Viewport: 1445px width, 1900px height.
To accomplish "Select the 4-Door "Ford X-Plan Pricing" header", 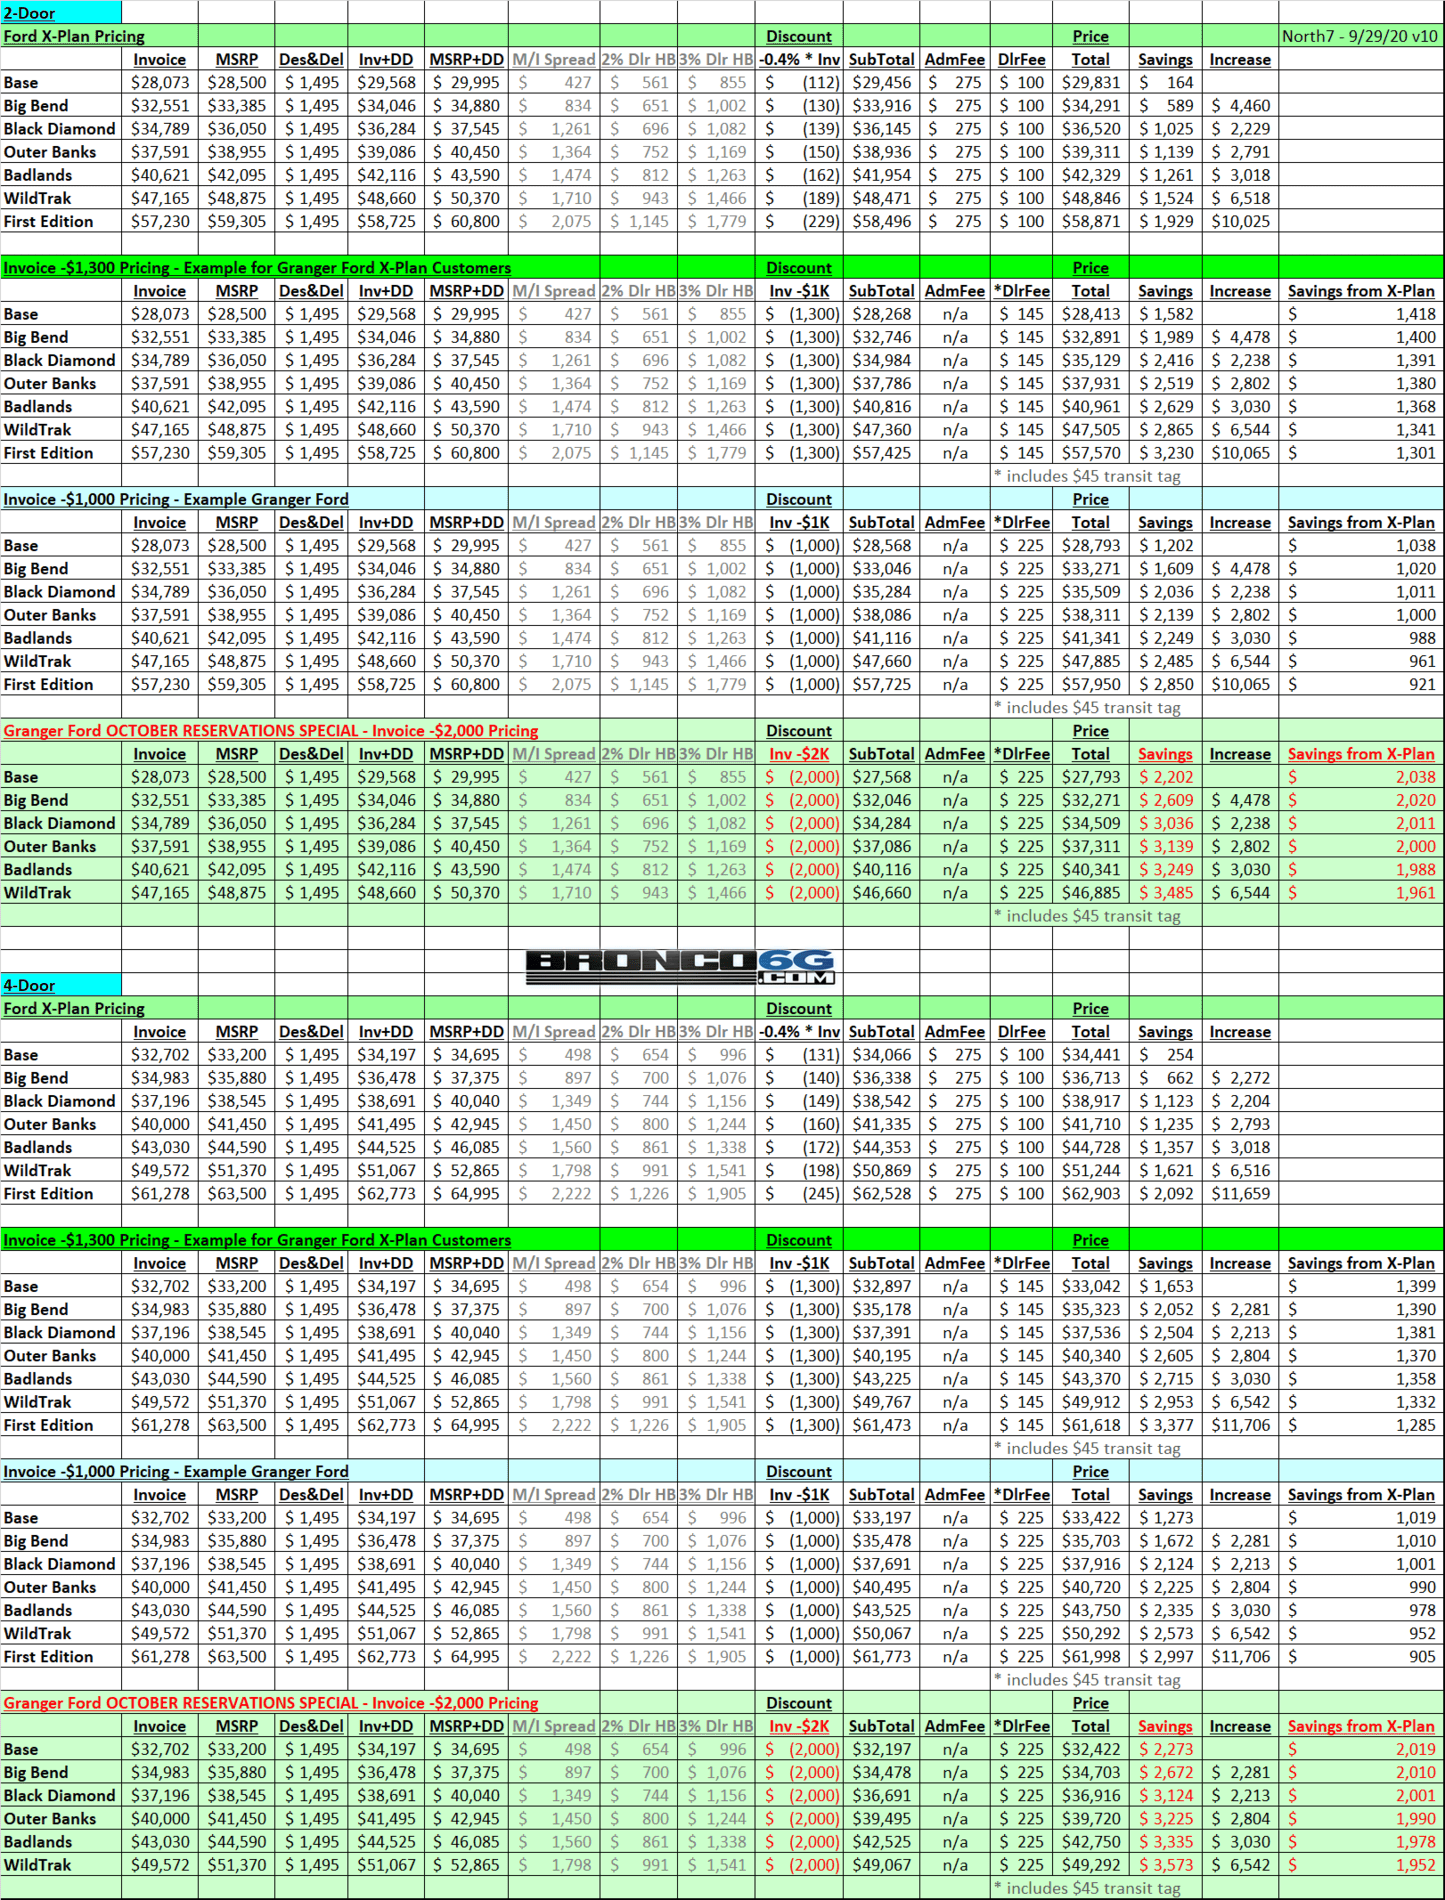I will (x=74, y=1008).
